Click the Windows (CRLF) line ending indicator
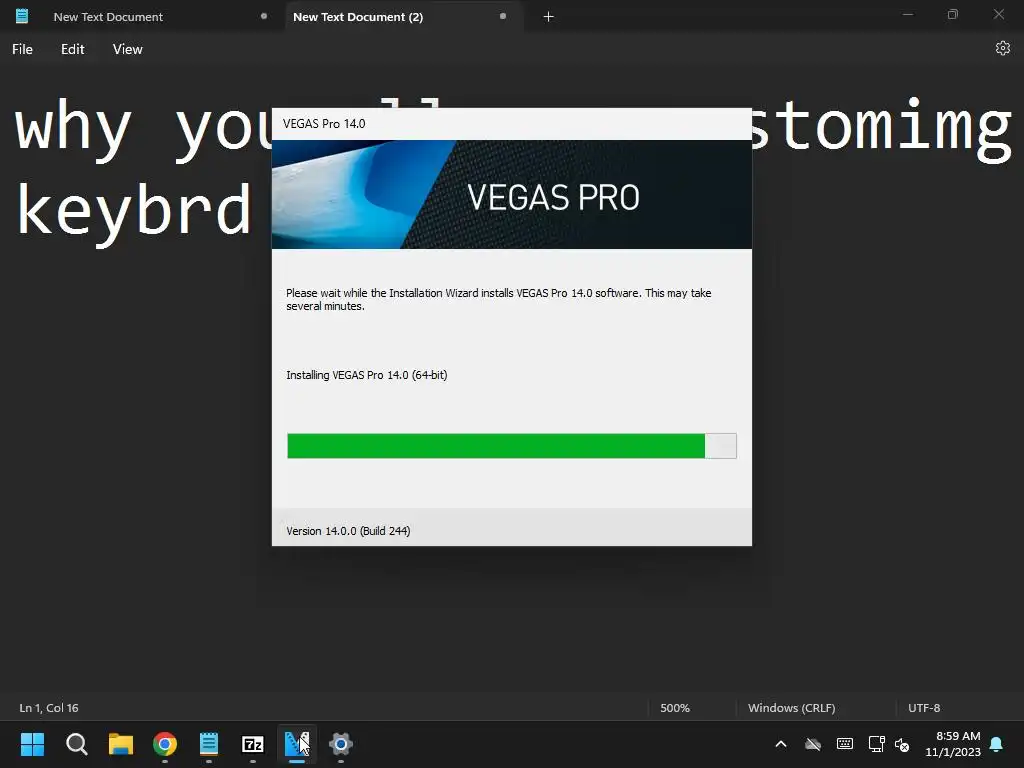Image resolution: width=1024 pixels, height=768 pixels. click(x=792, y=708)
